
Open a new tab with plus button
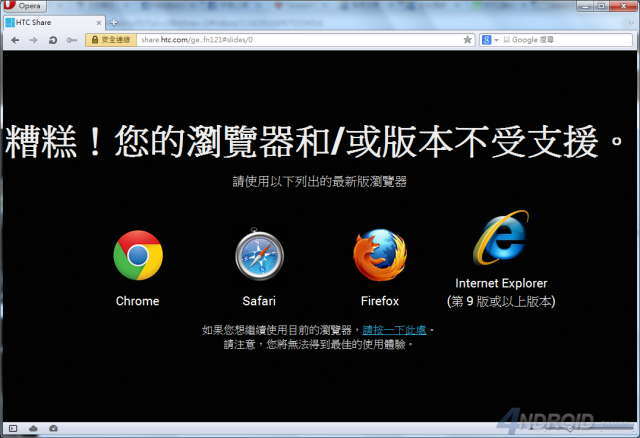(x=114, y=22)
